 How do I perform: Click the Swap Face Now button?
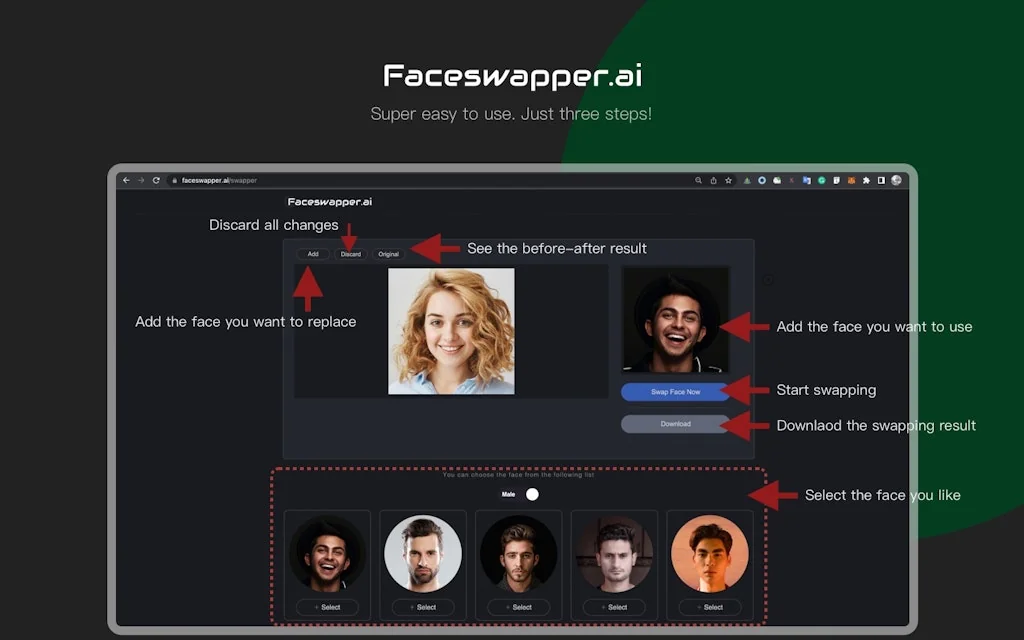pyautogui.click(x=674, y=391)
